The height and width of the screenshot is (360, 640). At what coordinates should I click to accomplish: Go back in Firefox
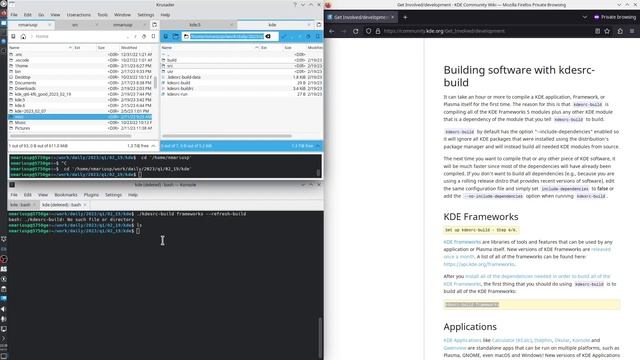pos(332,31)
